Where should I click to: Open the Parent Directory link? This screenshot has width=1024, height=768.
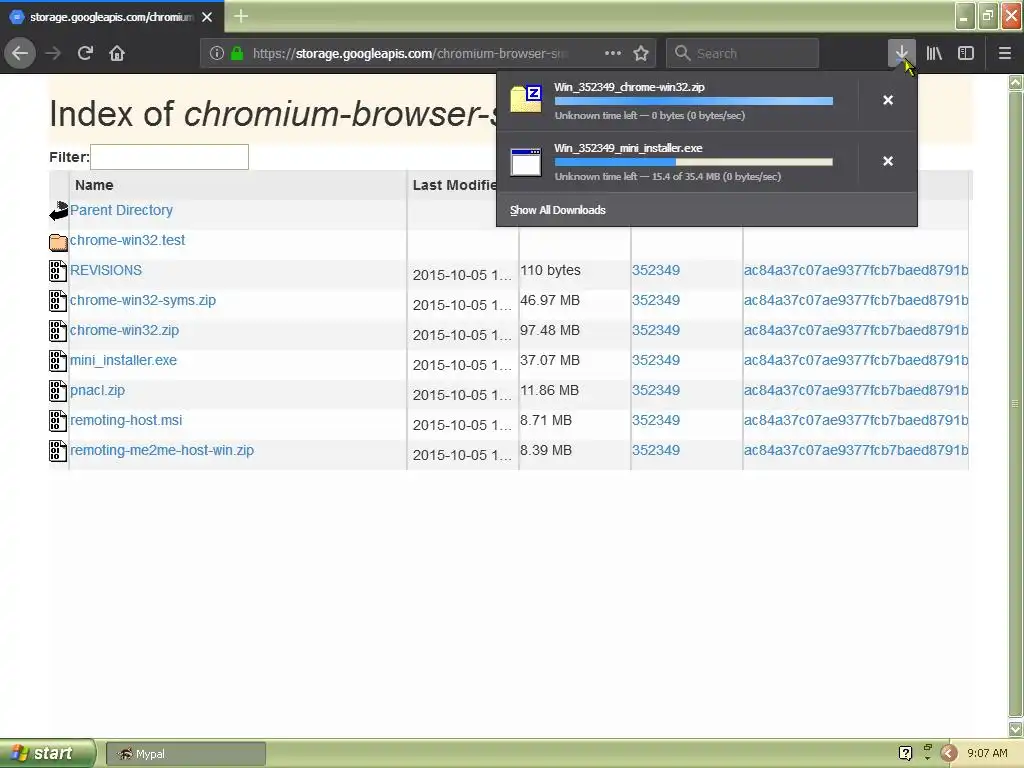coord(121,210)
